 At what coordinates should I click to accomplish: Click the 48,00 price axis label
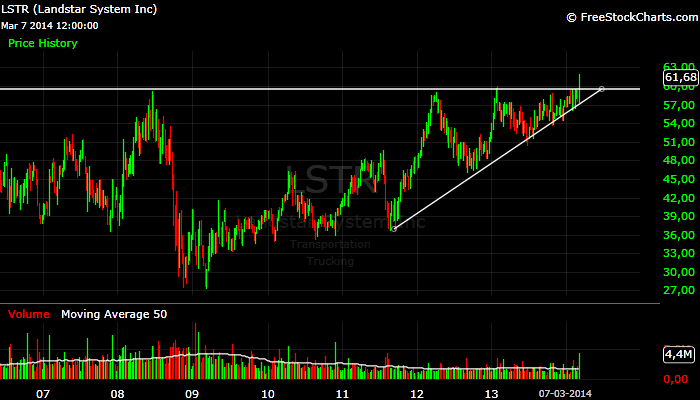pos(679,161)
